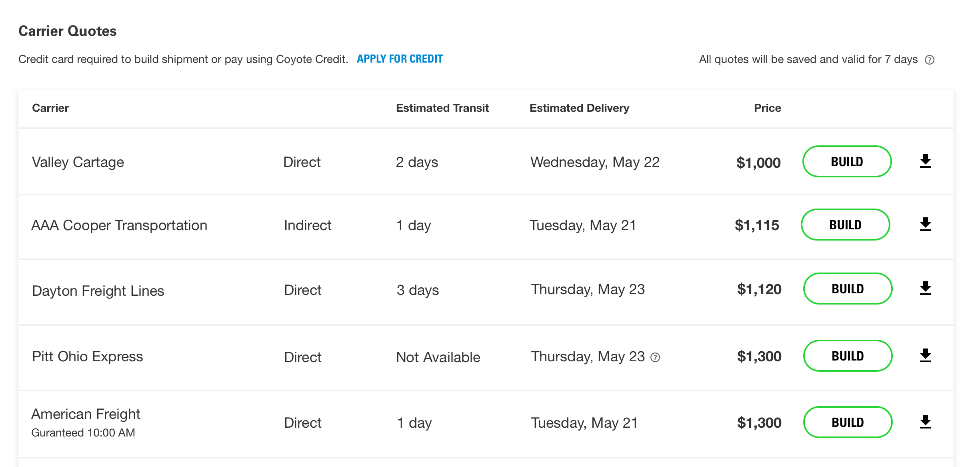Click the Estimated Transit column header
This screenshot has width=966, height=467.
(x=442, y=108)
